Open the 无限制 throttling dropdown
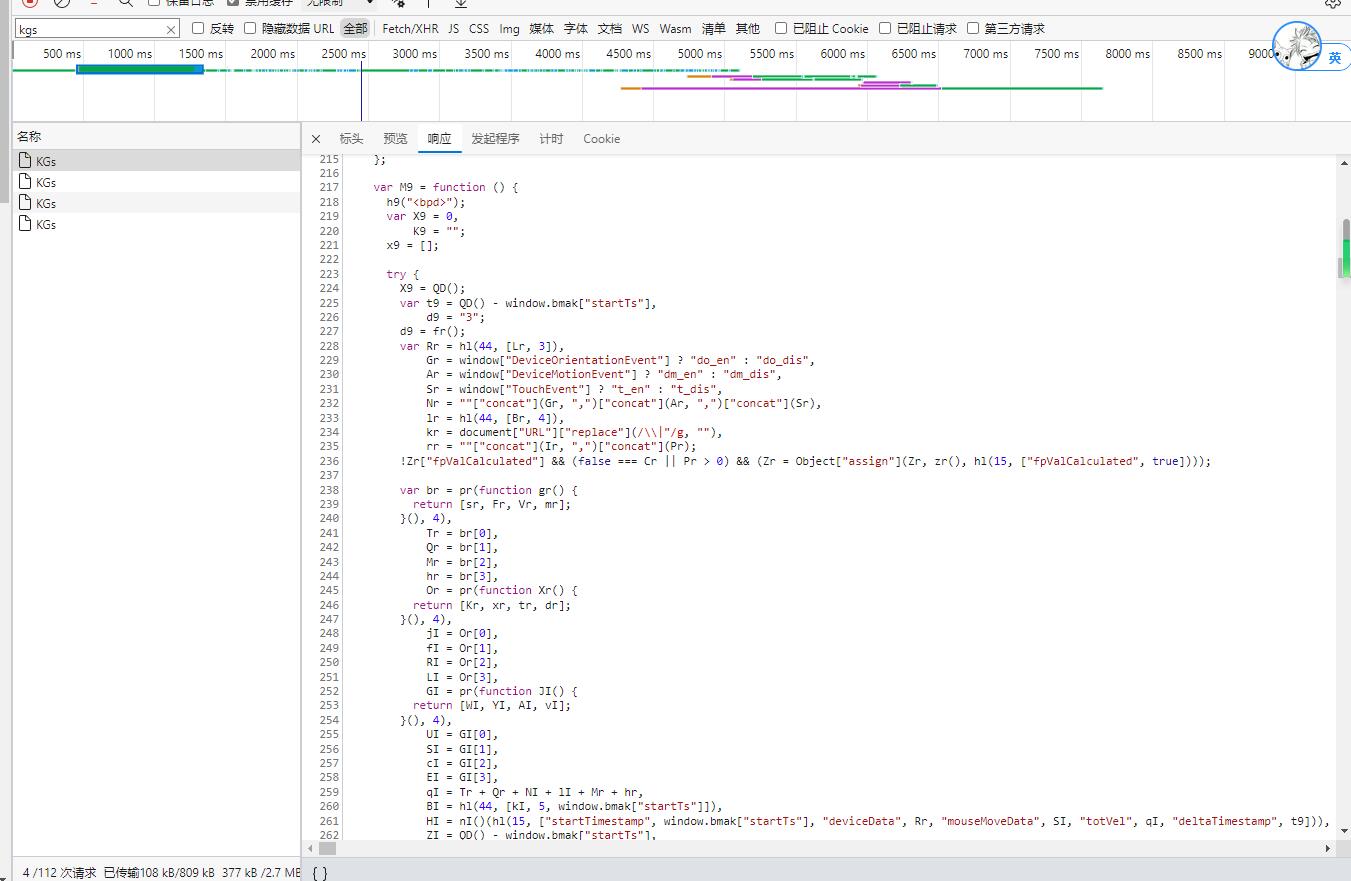This screenshot has width=1351, height=881. tap(340, 3)
